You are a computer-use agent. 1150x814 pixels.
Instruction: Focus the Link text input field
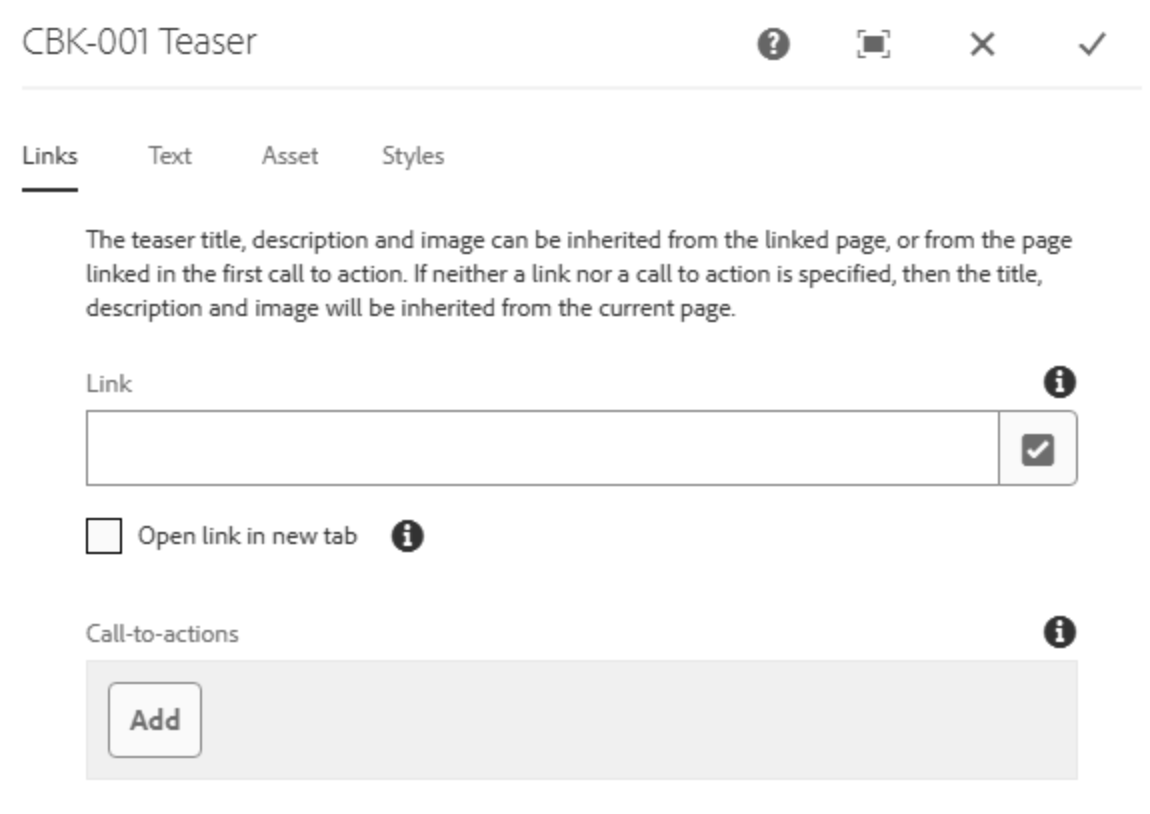541,449
